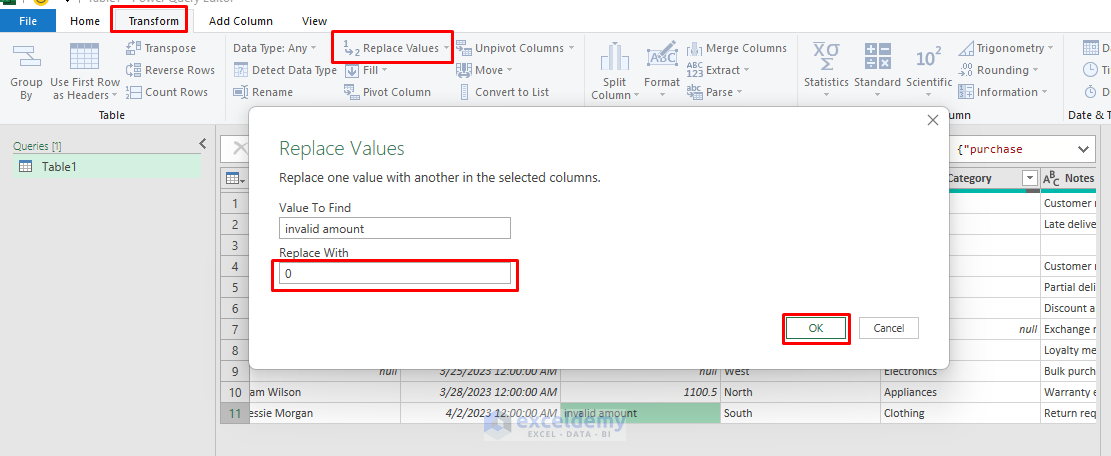
Task: Click the 1100.5 cell in row 10
Action: [640, 392]
